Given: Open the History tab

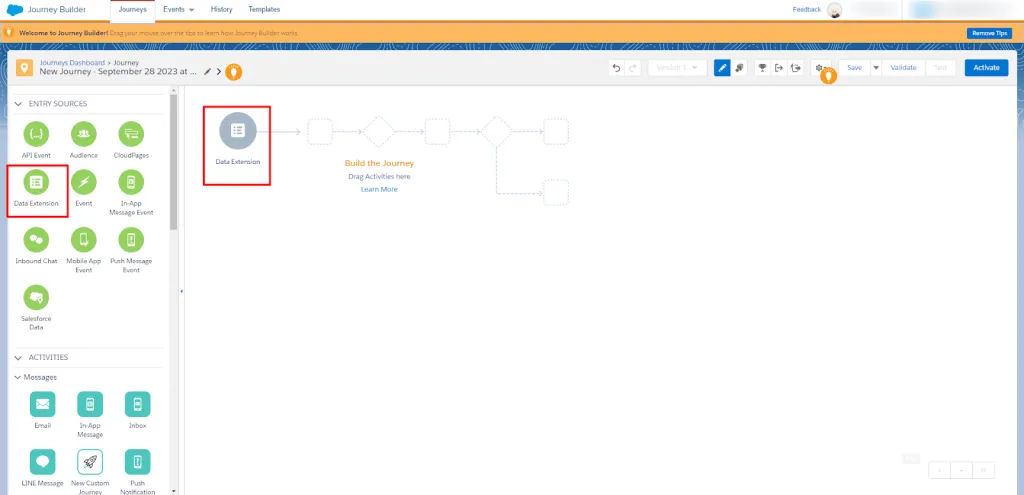Looking at the screenshot, I should pos(221,10).
